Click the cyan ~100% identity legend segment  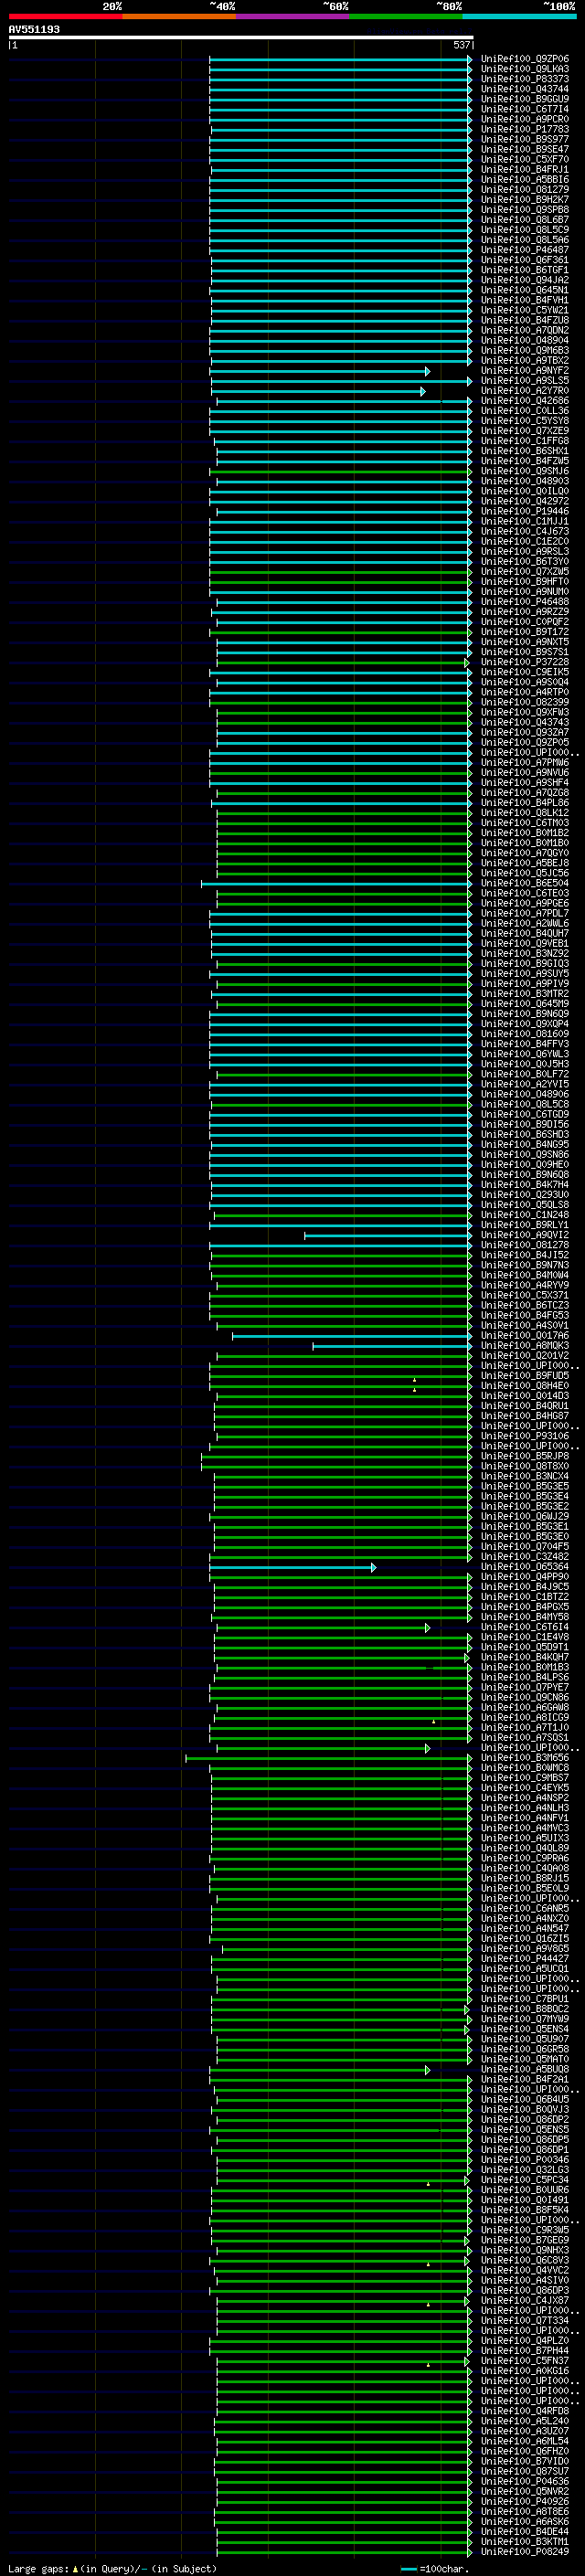coord(519,16)
